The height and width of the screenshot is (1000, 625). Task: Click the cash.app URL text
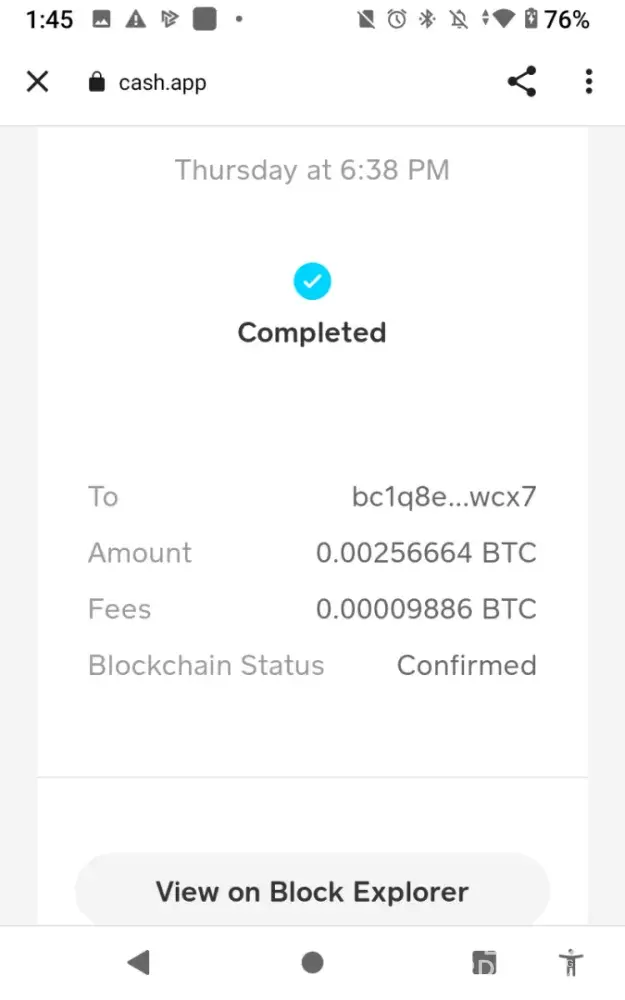point(162,83)
